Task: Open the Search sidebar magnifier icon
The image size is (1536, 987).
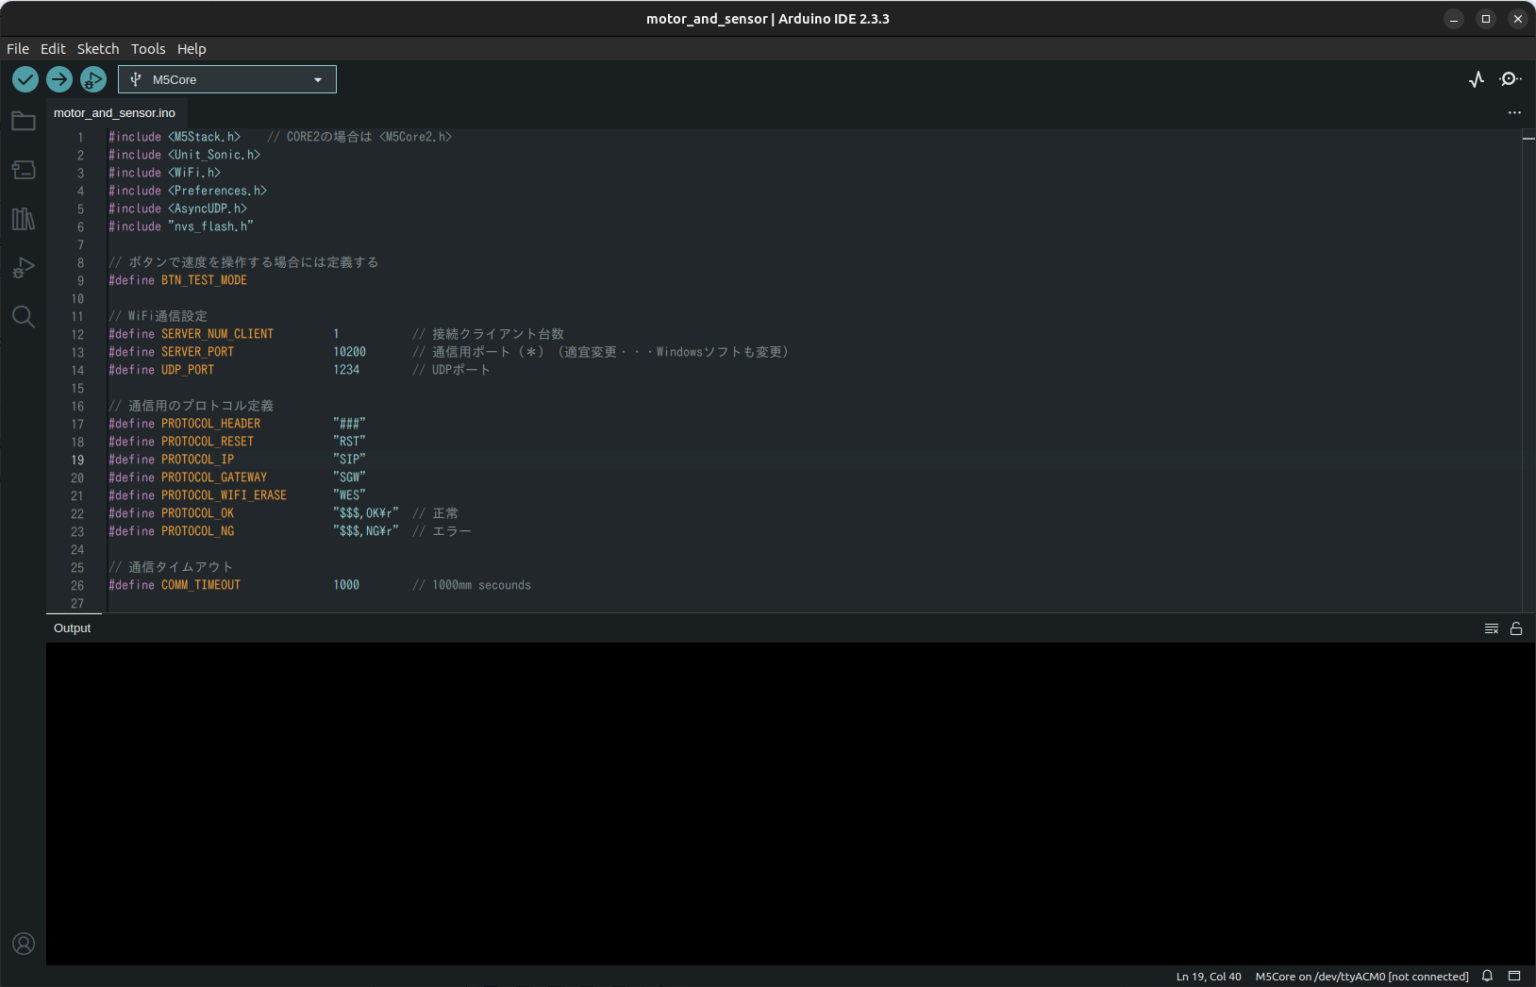Action: [23, 317]
